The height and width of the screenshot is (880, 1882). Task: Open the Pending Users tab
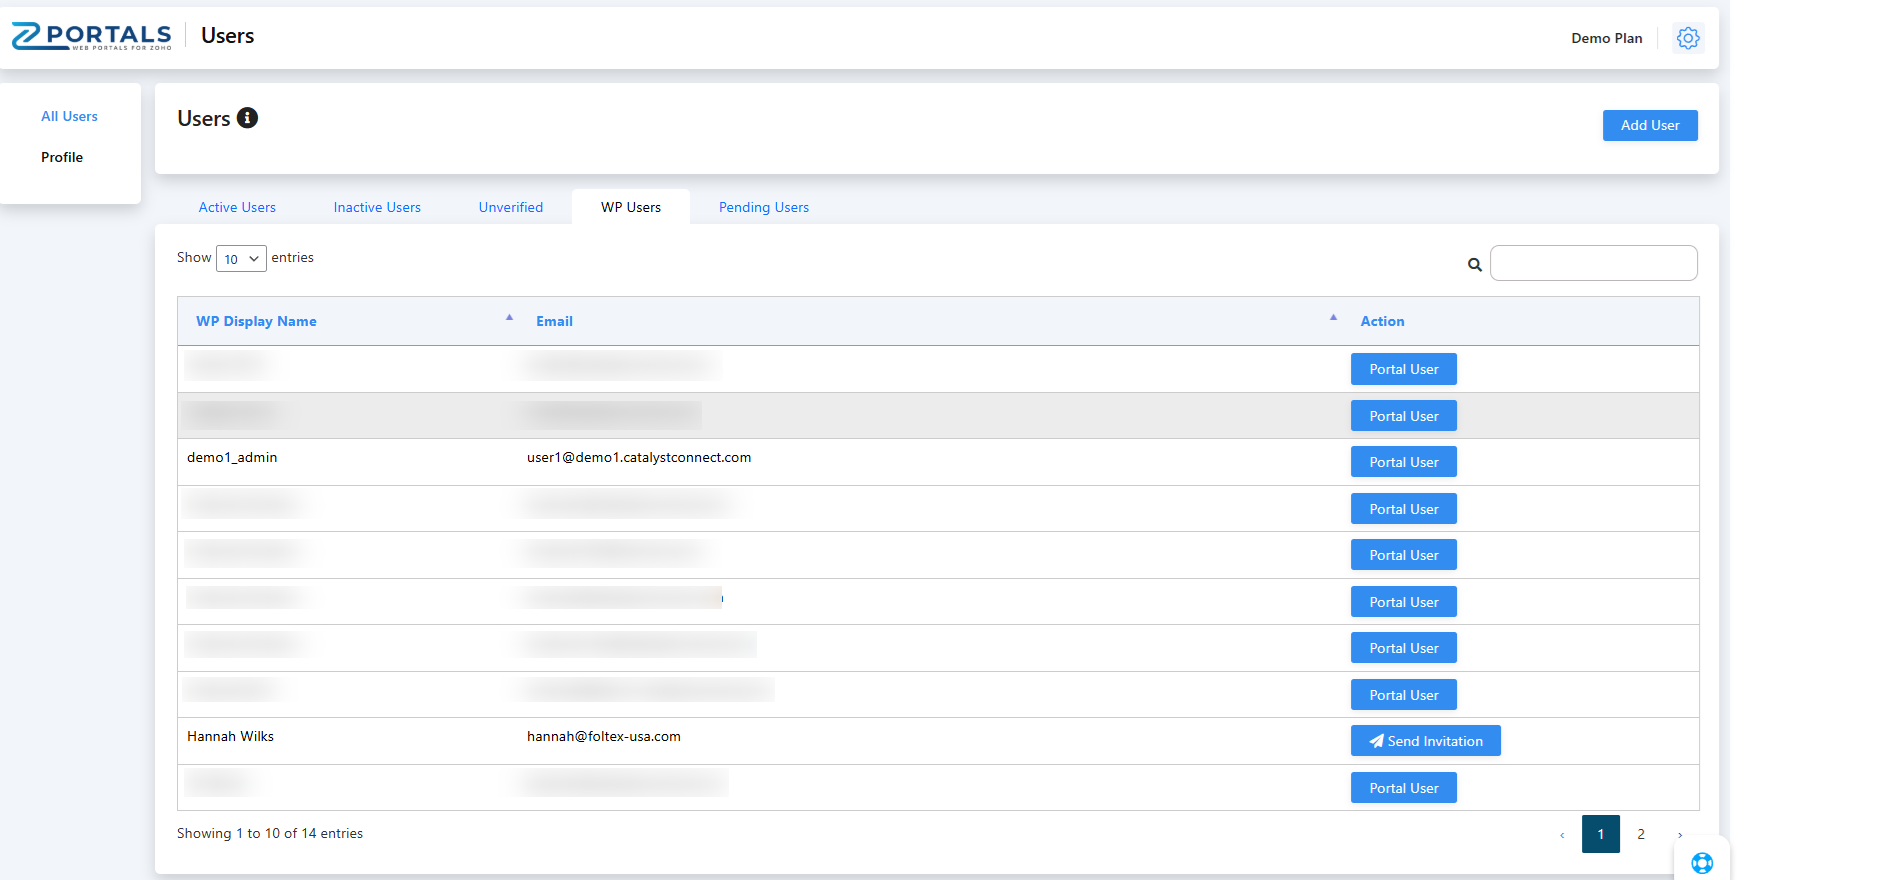click(763, 207)
